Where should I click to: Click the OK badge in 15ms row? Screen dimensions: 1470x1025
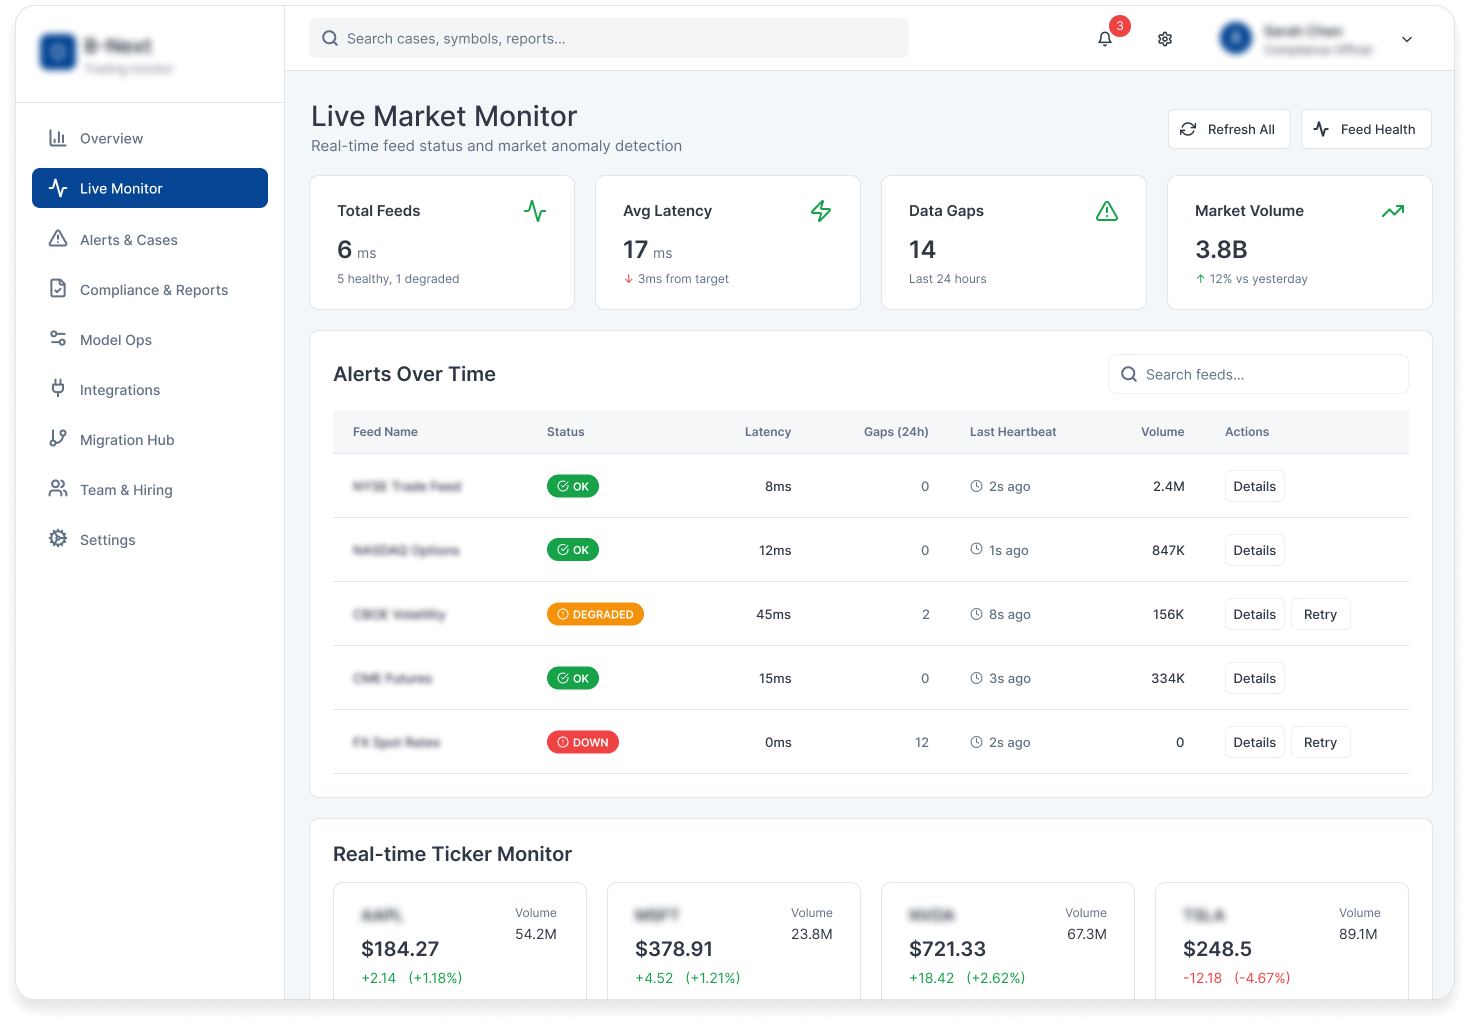coord(573,678)
